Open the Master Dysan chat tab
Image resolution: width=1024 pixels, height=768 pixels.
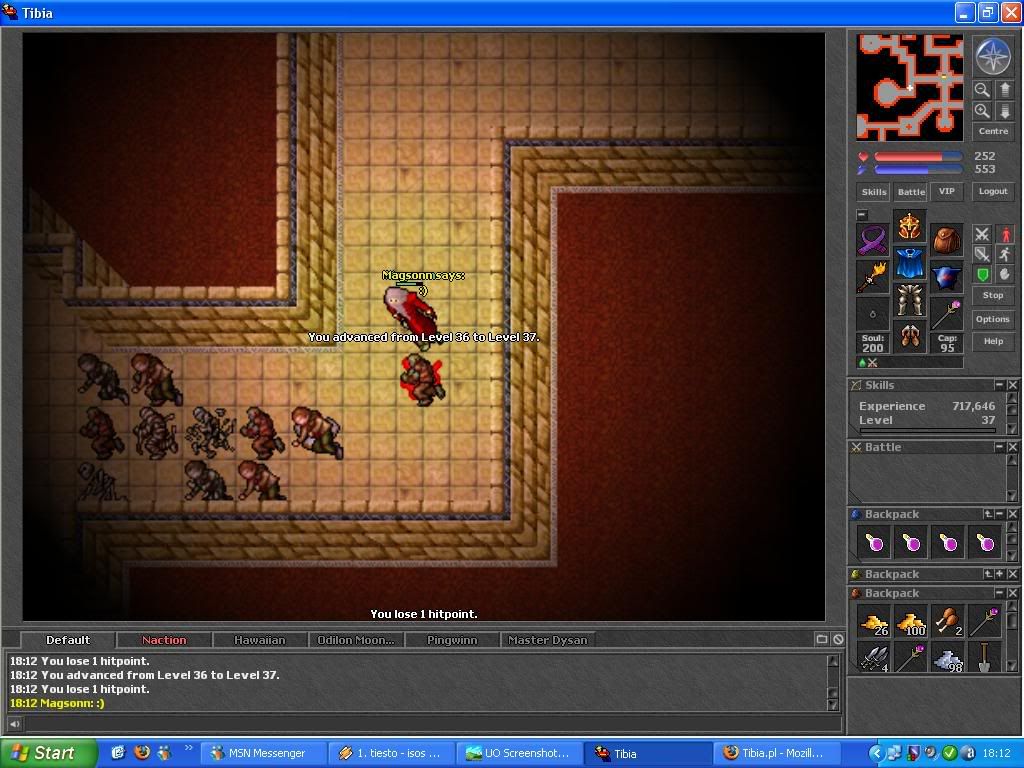coord(547,640)
